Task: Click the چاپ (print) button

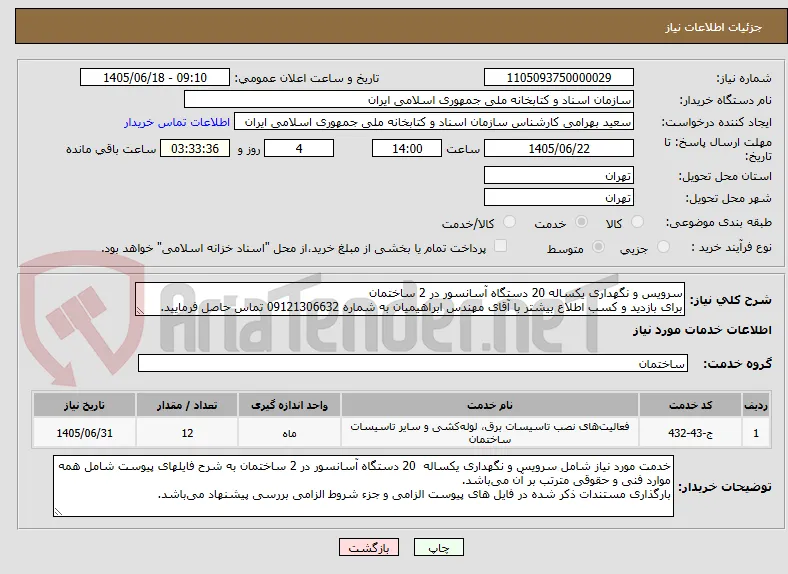Action: pos(439,547)
